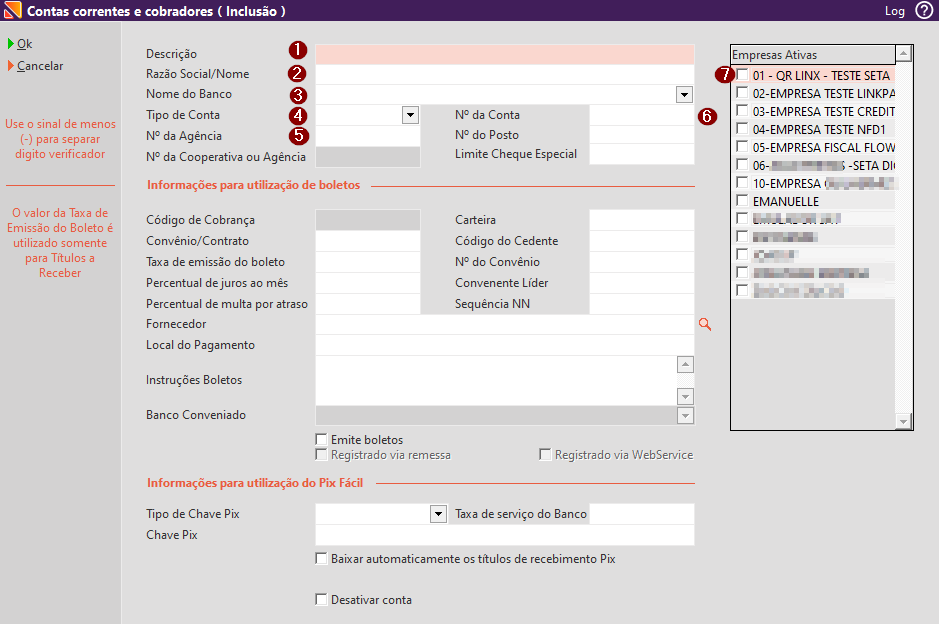Click the Carteira input field
940x624 pixels.
[641, 220]
